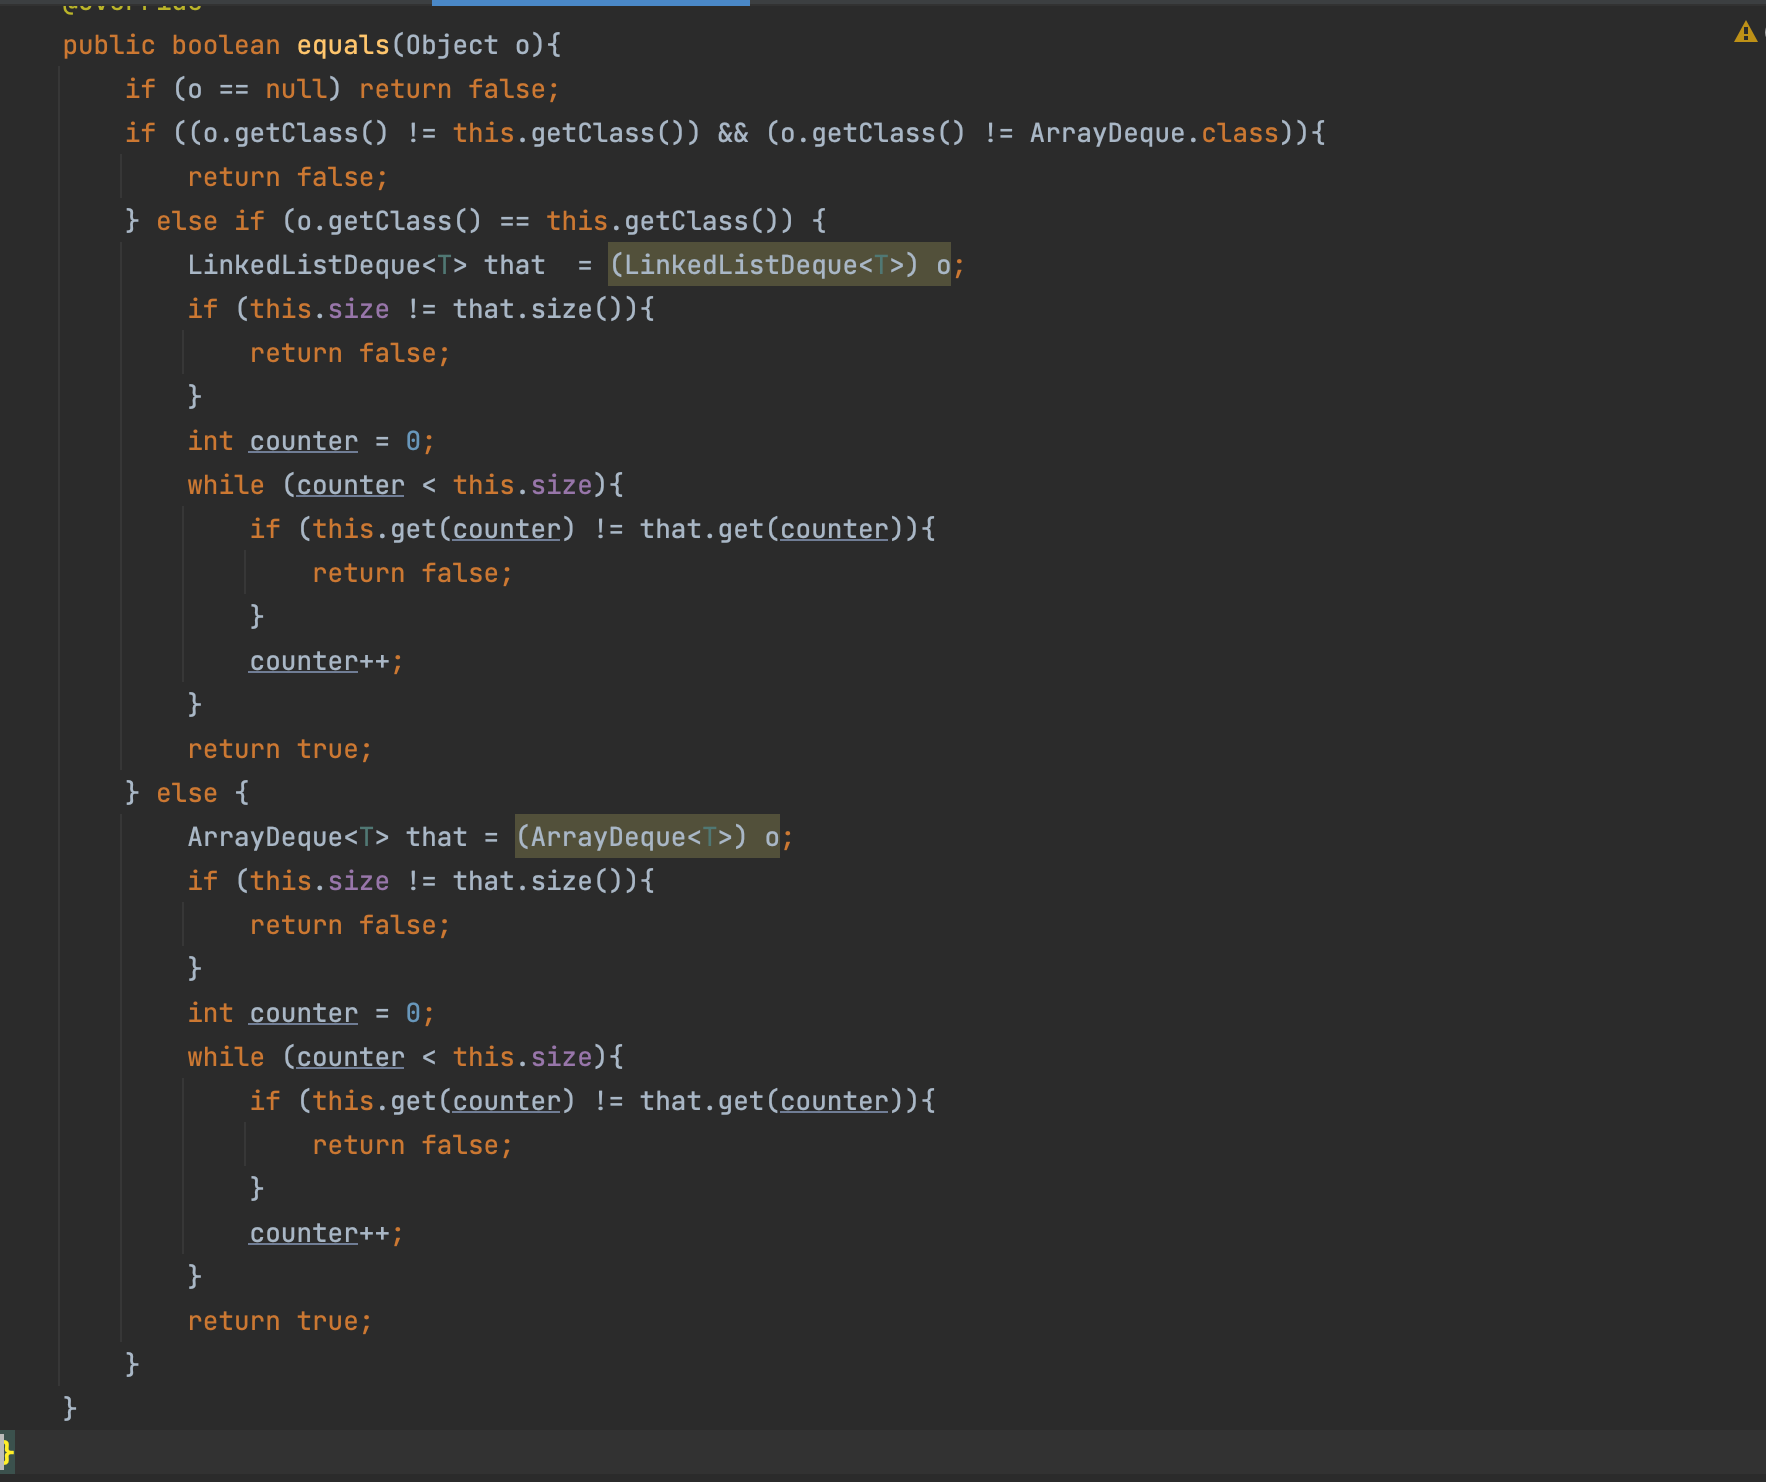Click the highlighted yellow closing brace at bottom

point(7,1450)
